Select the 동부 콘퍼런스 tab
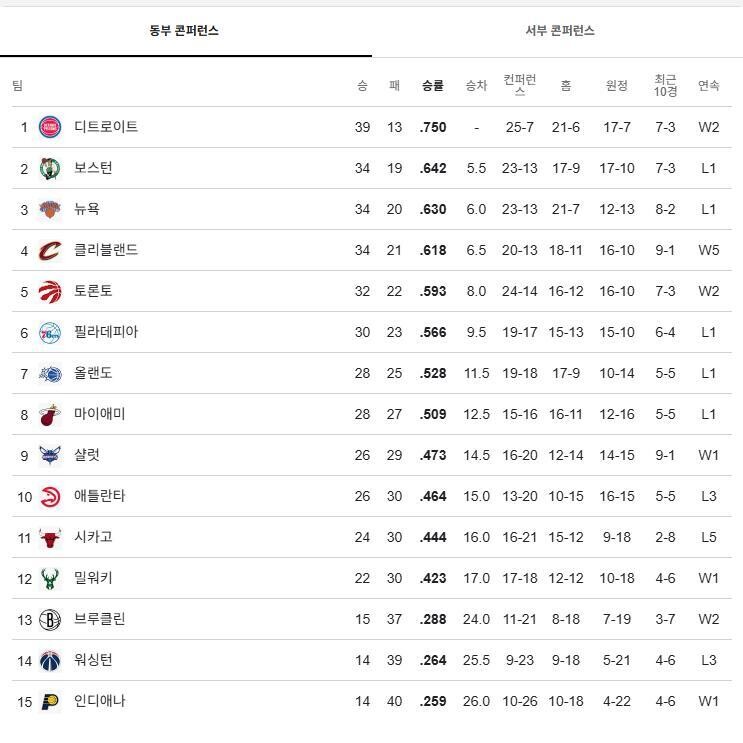 pyautogui.click(x=184, y=31)
